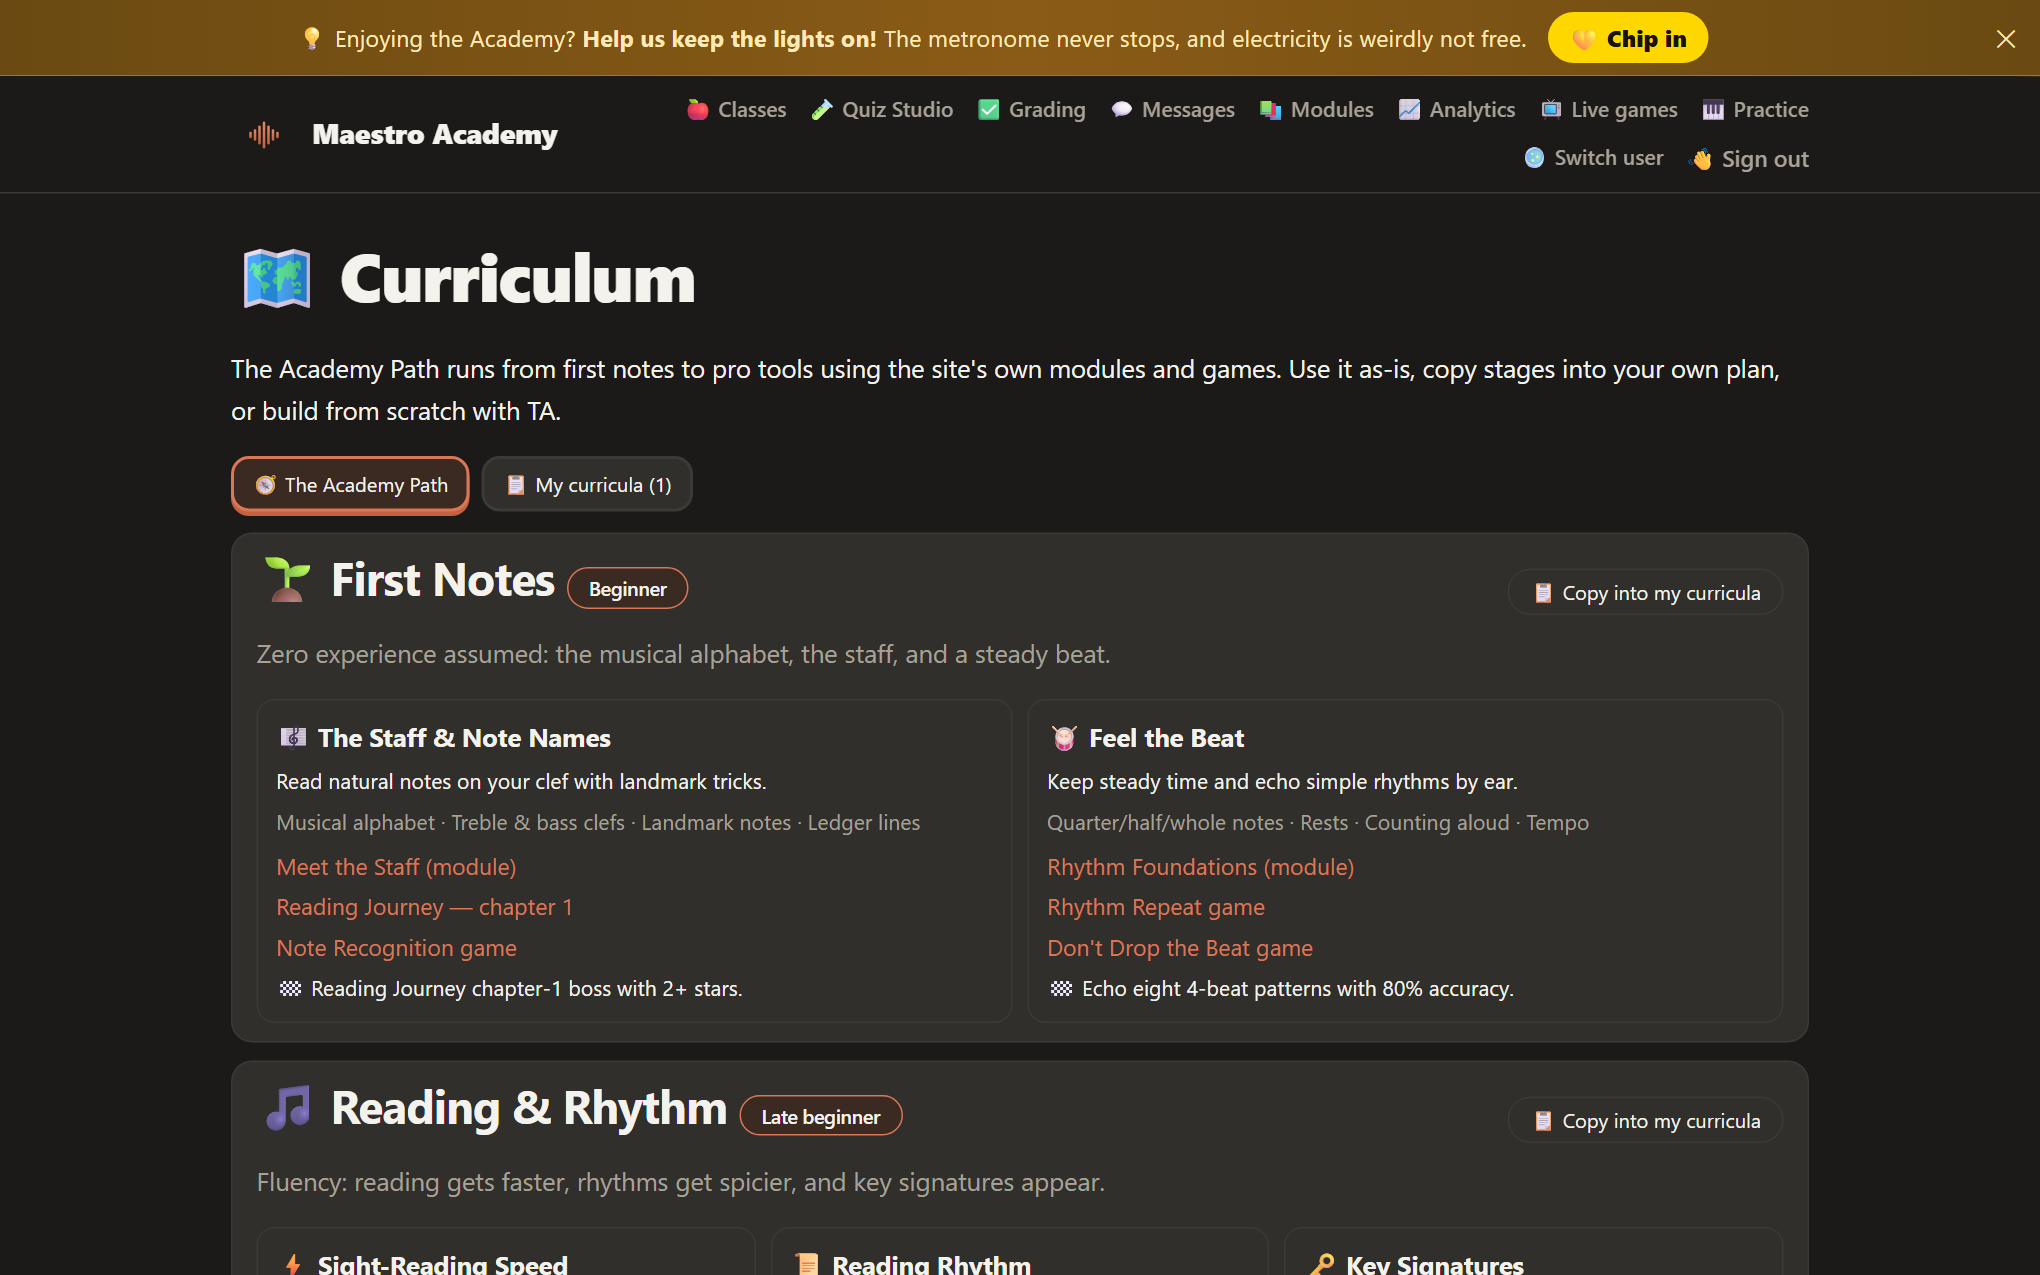2040x1275 pixels.
Task: Click the score icon beside The Staff & Note Names
Action: (293, 738)
